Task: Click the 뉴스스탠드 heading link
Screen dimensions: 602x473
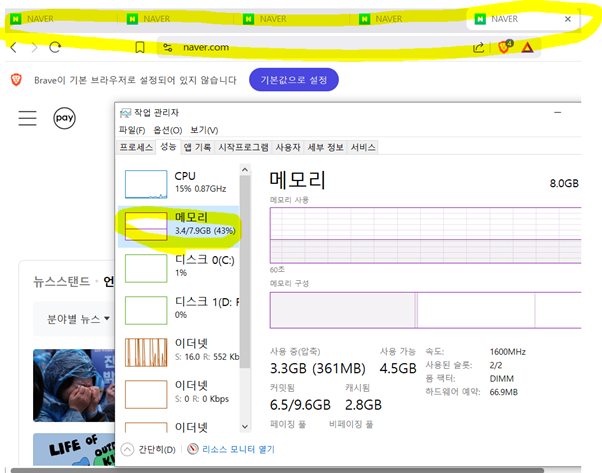Action: pyautogui.click(x=61, y=281)
